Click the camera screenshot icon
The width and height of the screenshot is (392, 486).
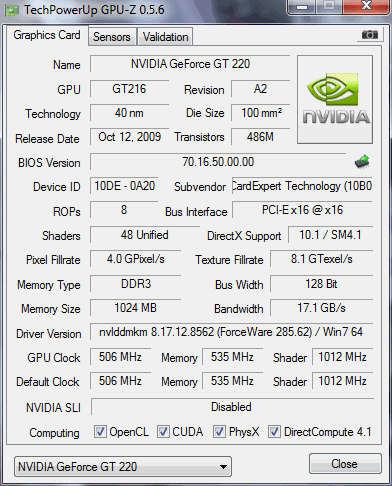tap(370, 34)
